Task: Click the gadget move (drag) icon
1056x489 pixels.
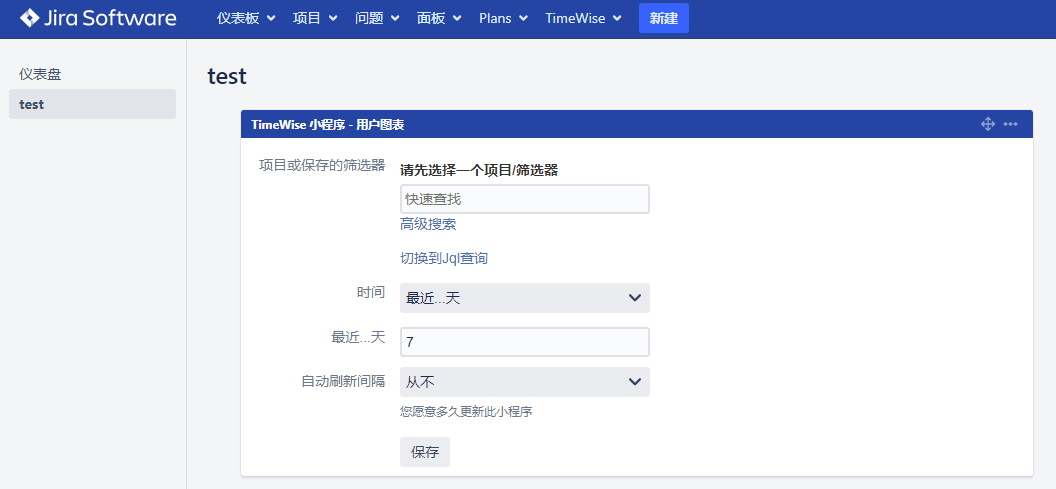Action: tap(987, 124)
